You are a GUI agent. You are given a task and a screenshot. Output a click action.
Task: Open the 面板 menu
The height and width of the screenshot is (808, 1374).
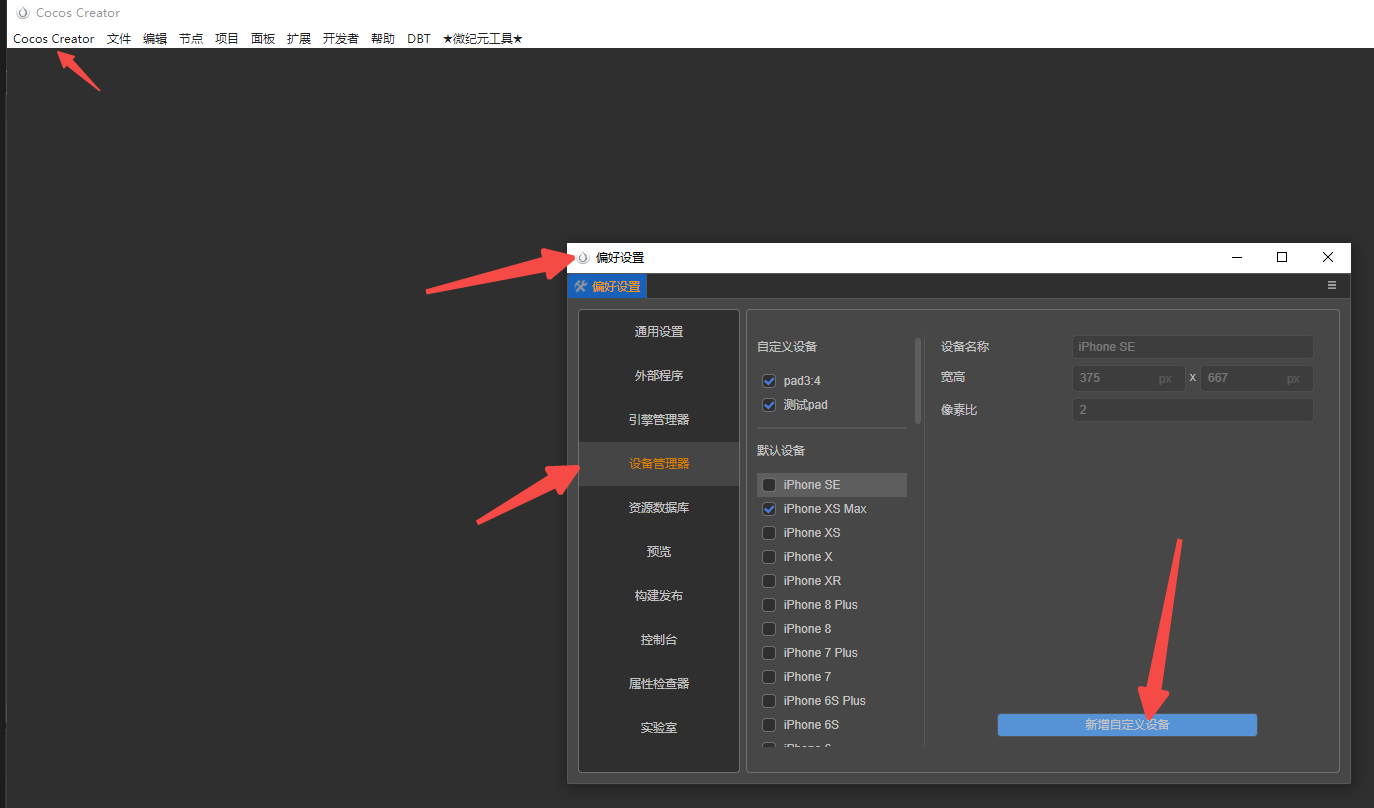(x=263, y=39)
